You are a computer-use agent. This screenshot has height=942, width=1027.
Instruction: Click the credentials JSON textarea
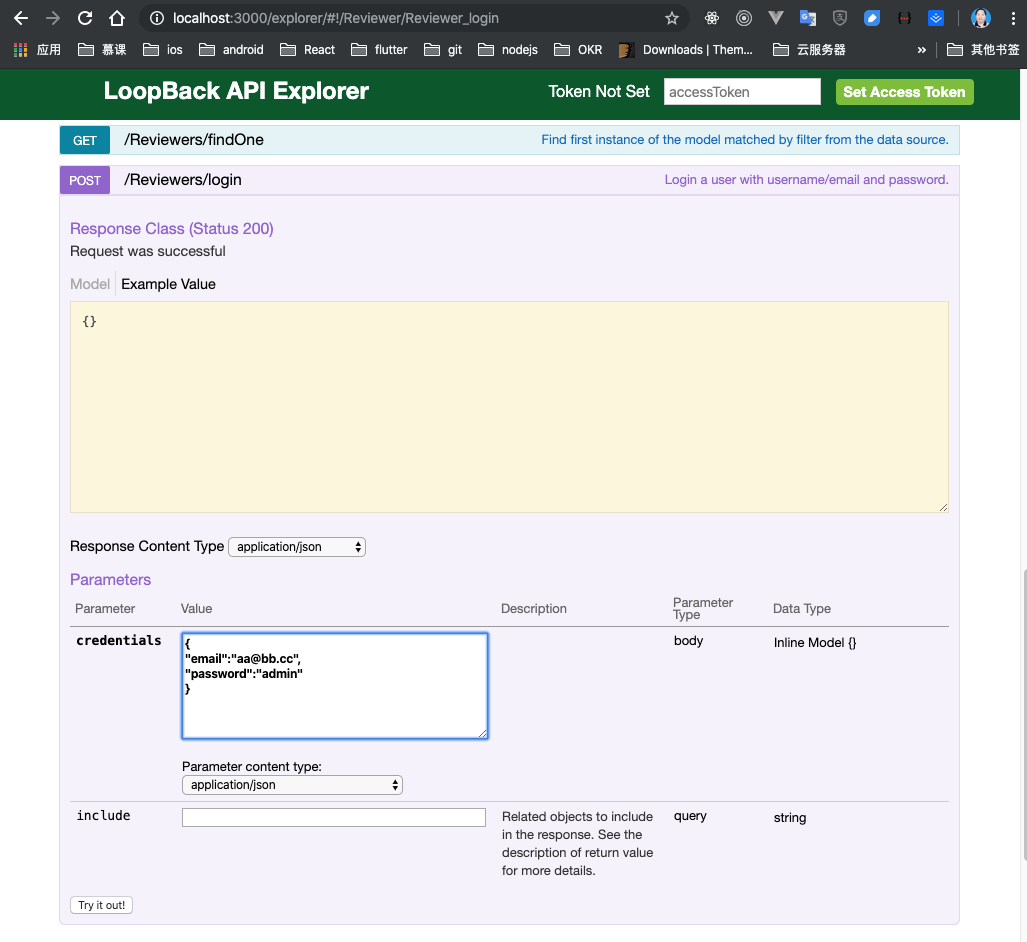[335, 686]
